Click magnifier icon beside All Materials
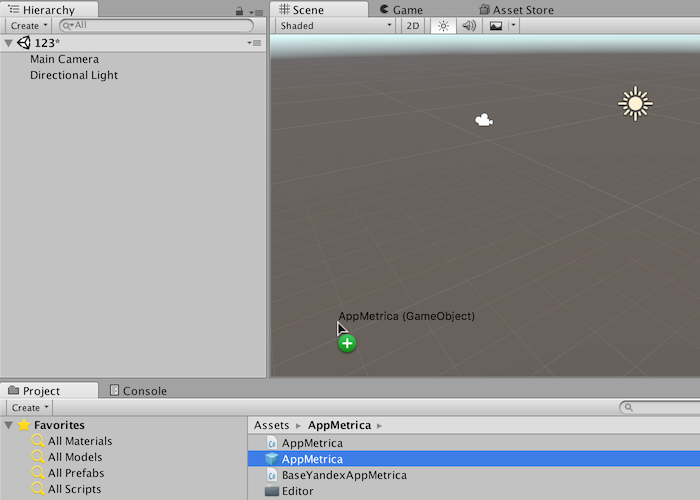 coord(38,441)
